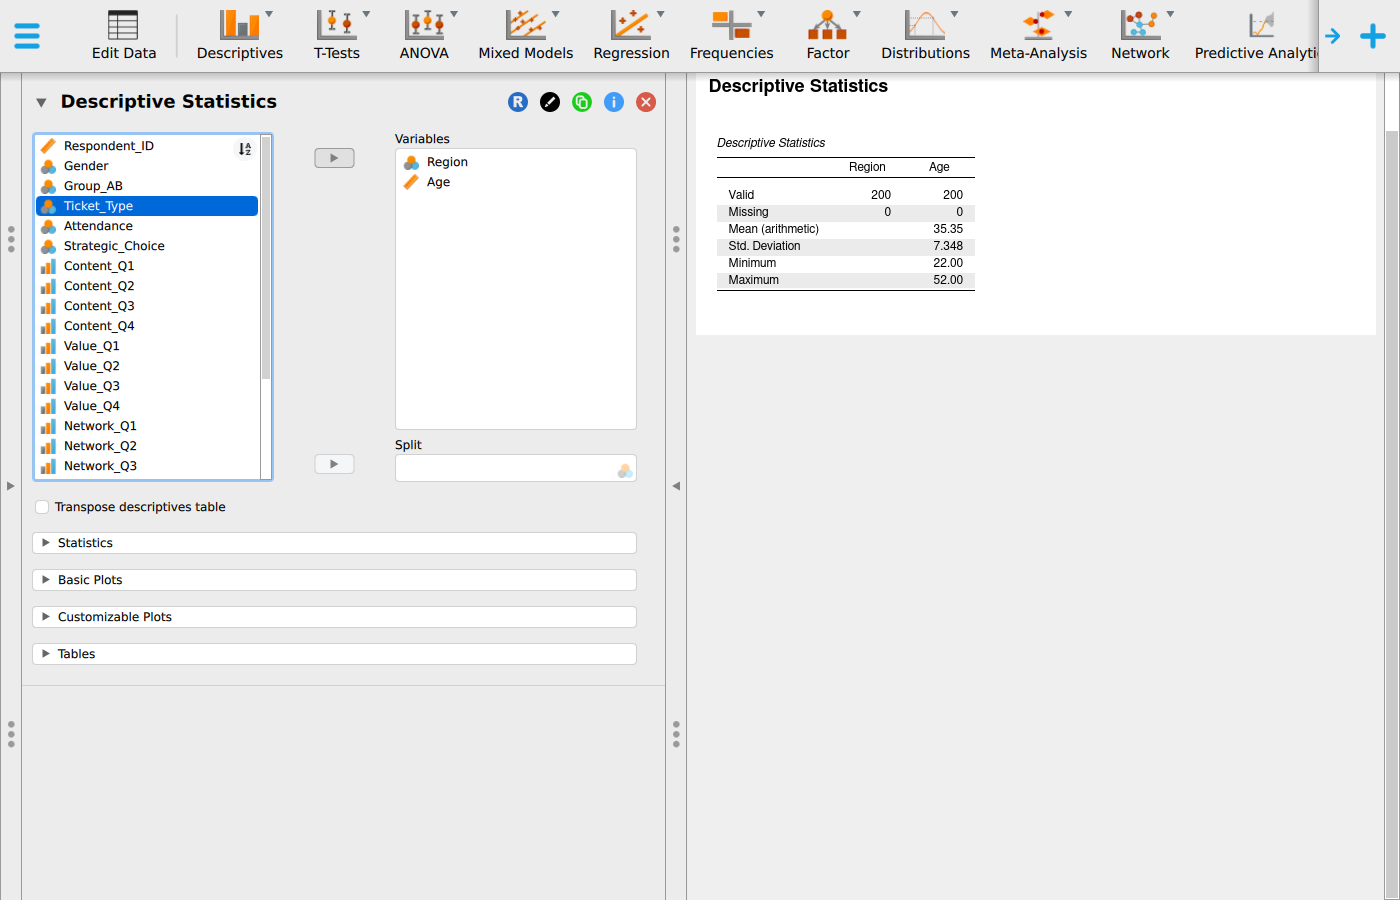Select the Group_AB variable

pos(147,186)
